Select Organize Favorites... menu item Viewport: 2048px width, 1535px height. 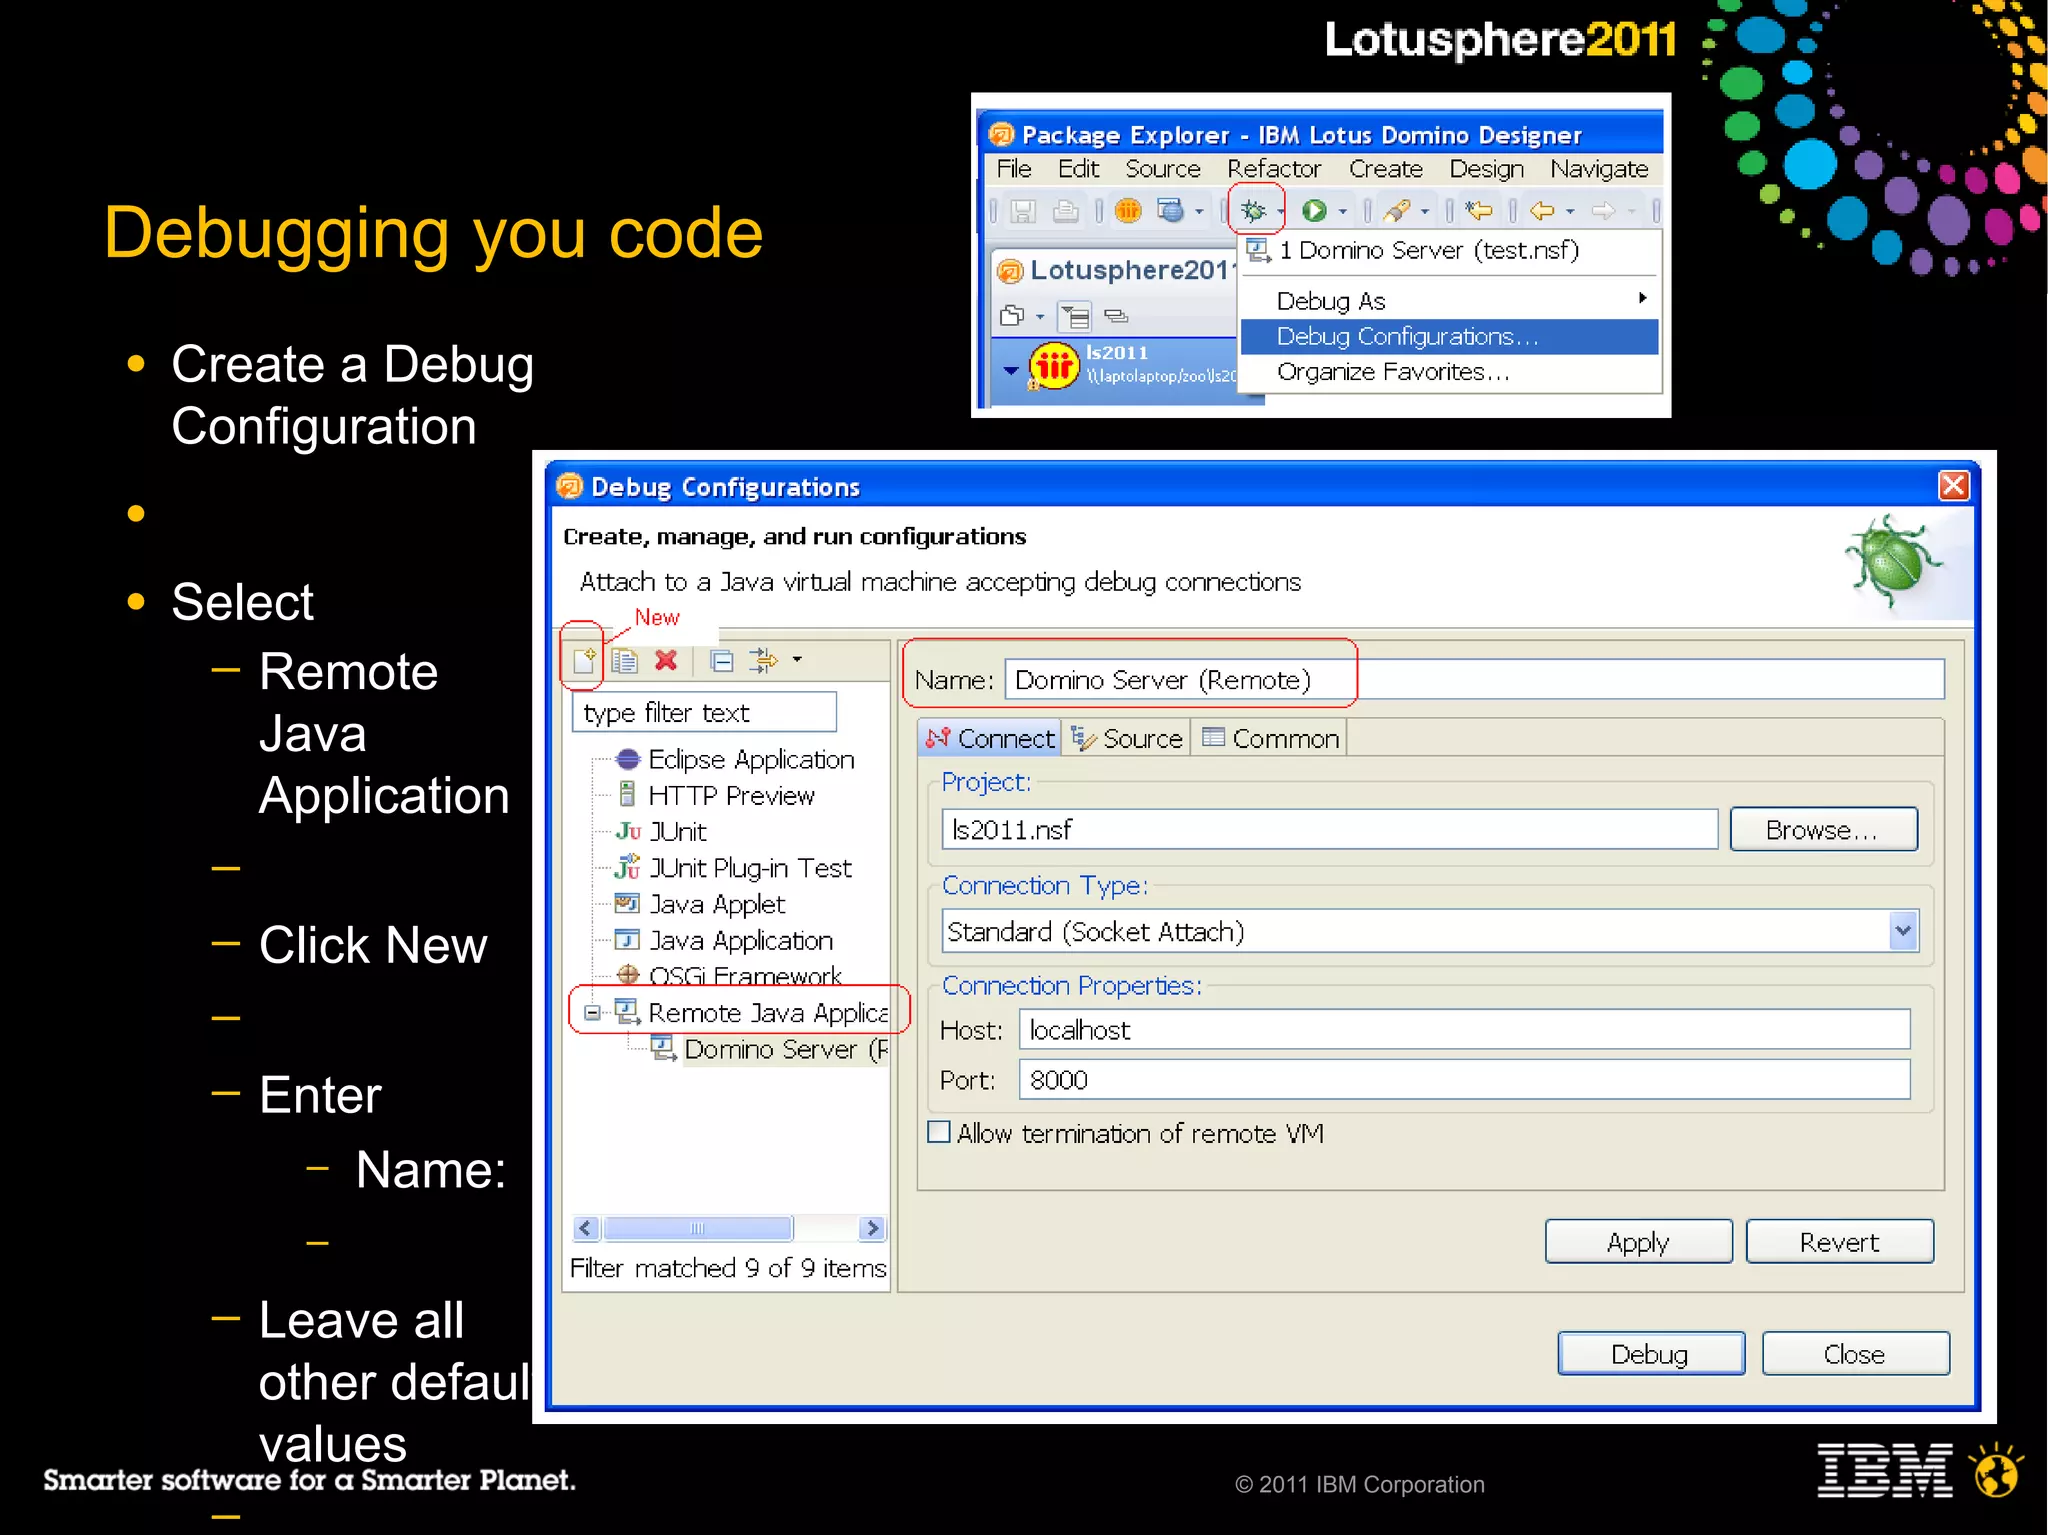1449,372
